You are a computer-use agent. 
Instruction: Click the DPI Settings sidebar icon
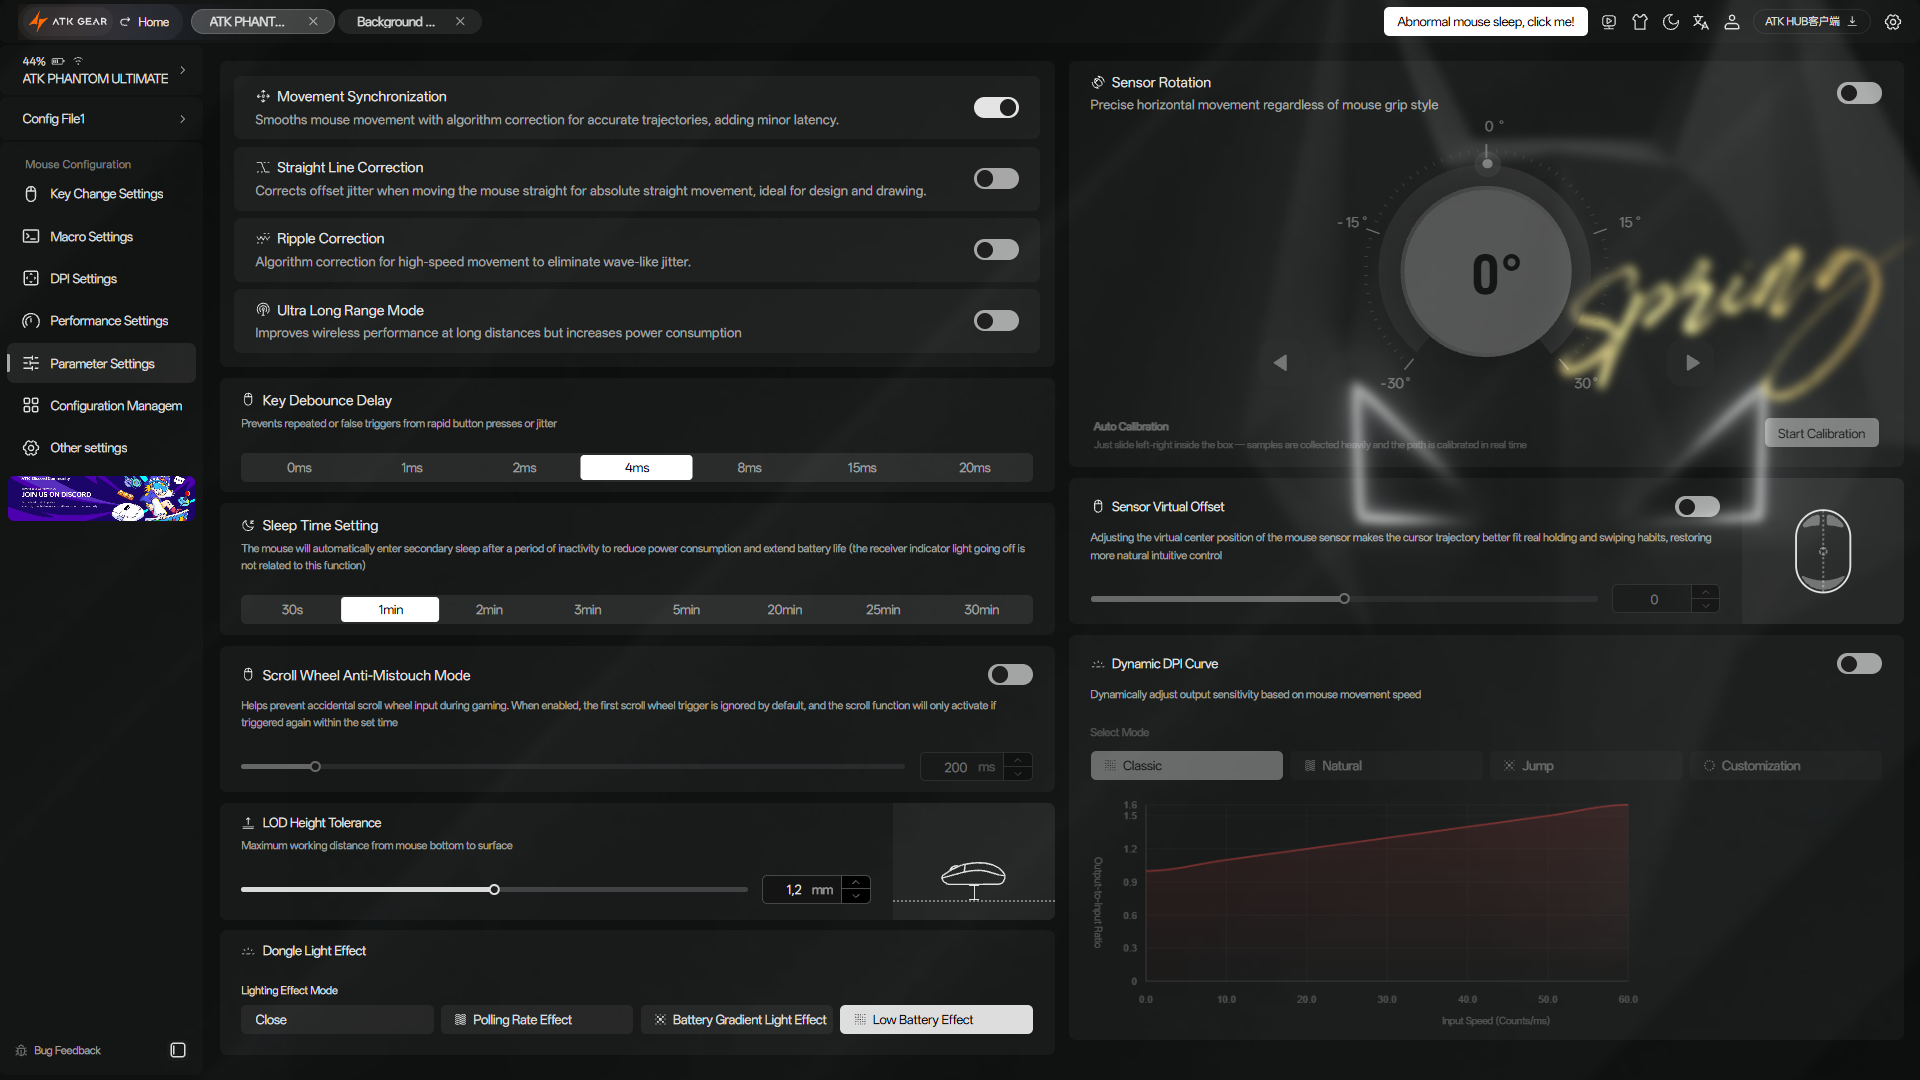point(31,279)
